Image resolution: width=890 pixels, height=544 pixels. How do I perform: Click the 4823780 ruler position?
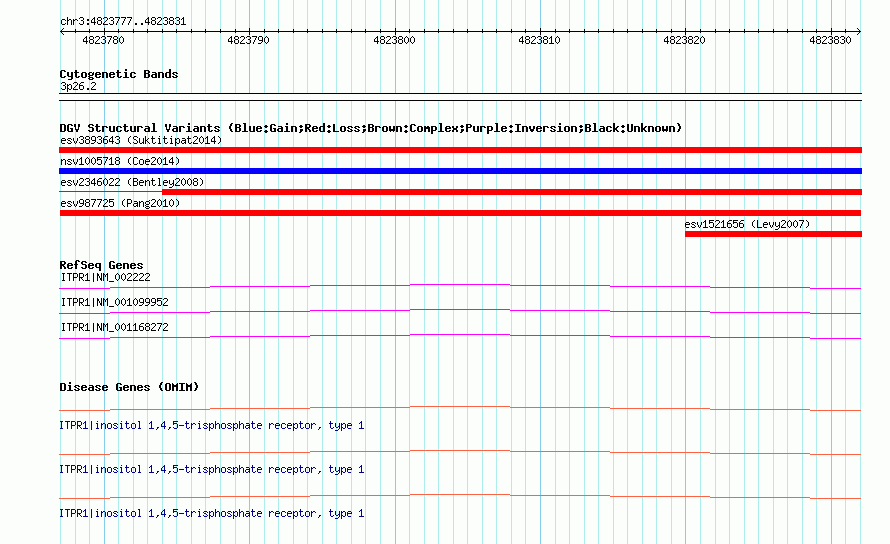[x=103, y=40]
